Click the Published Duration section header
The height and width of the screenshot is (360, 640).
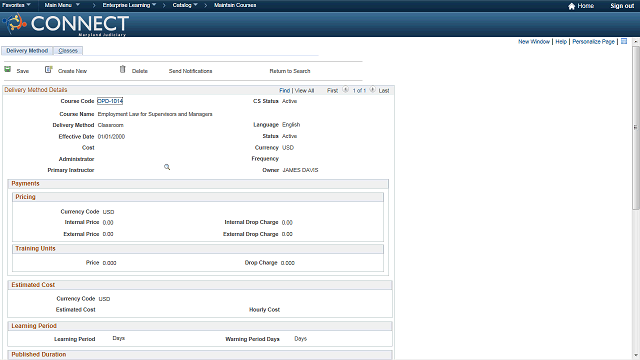click(200, 354)
